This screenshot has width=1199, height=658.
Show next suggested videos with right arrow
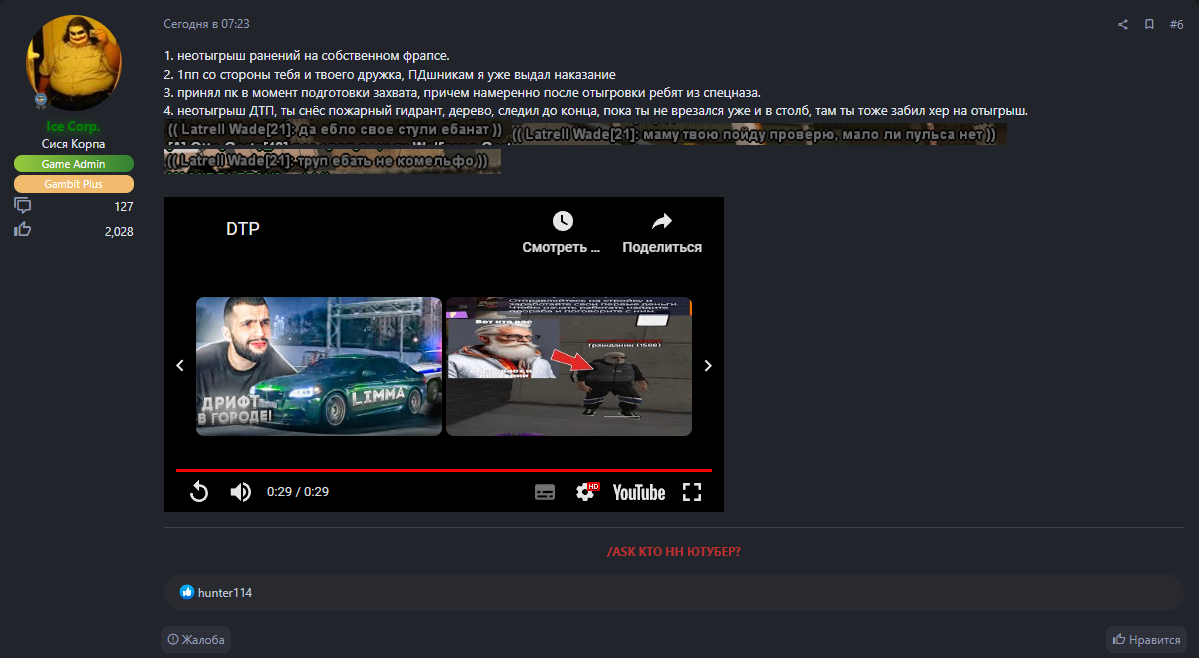coord(708,366)
